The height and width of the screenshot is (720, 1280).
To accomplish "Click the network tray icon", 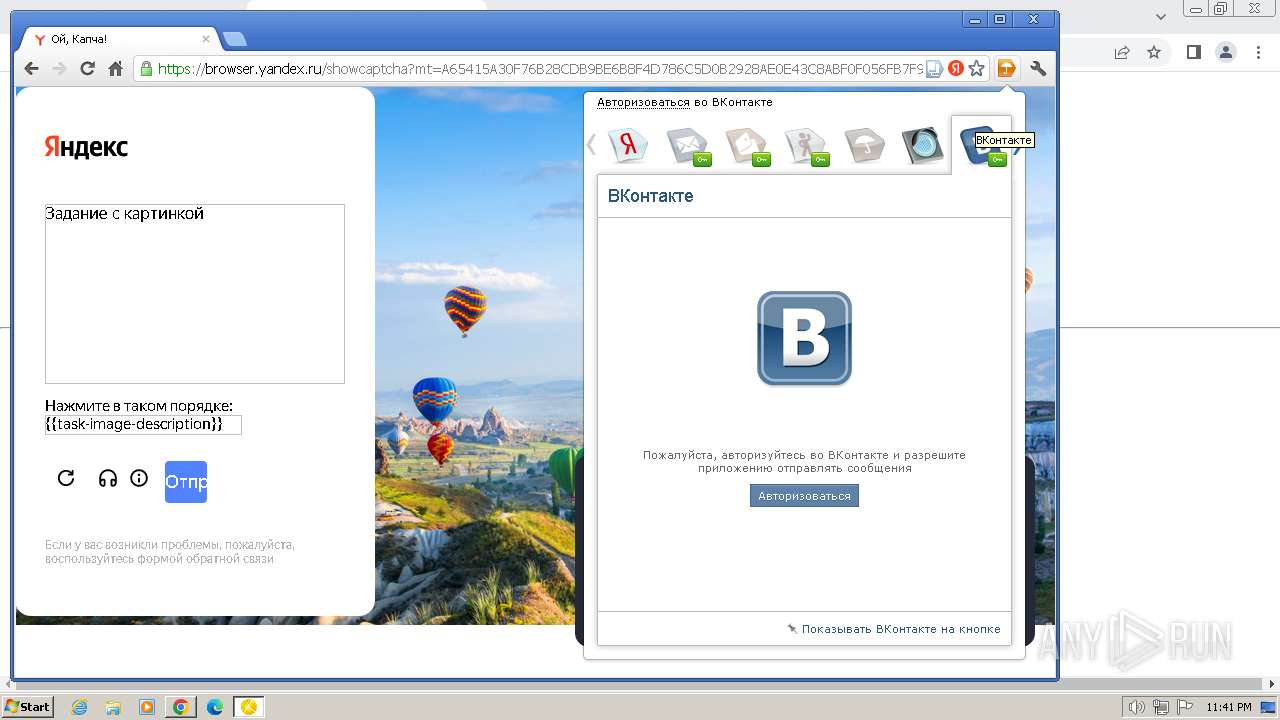I will [1163, 707].
